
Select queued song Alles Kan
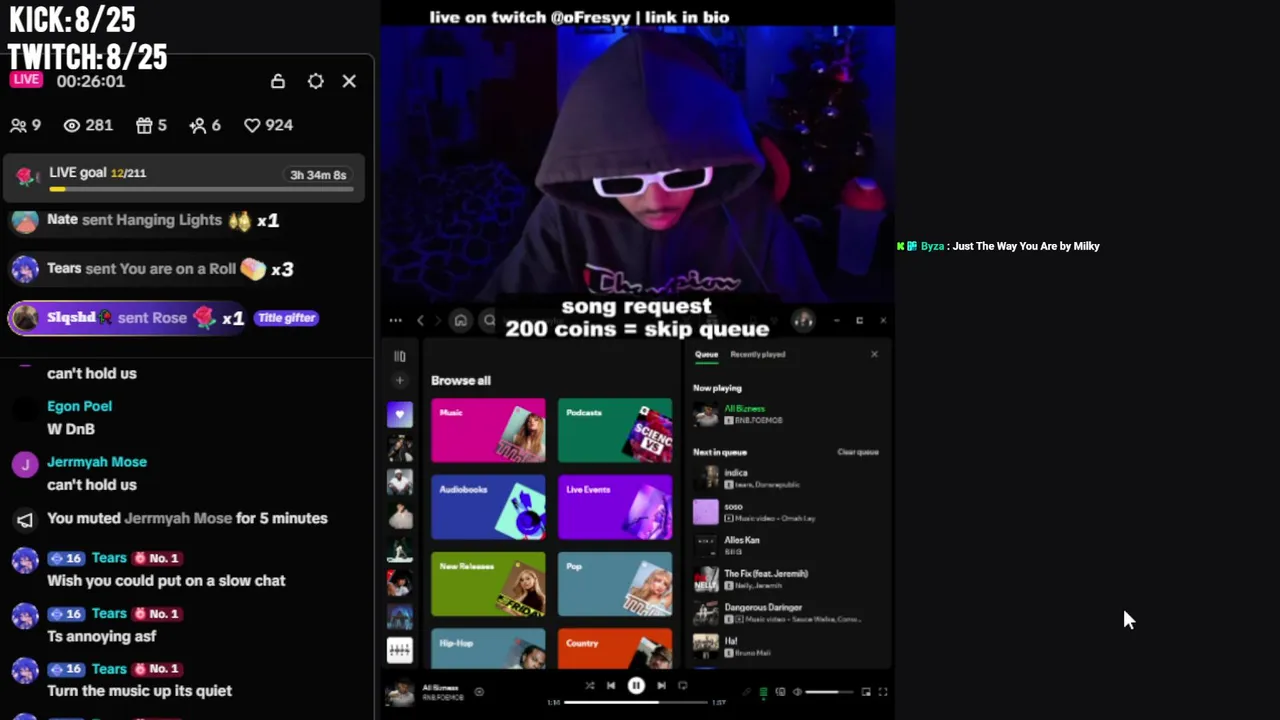[x=786, y=545]
